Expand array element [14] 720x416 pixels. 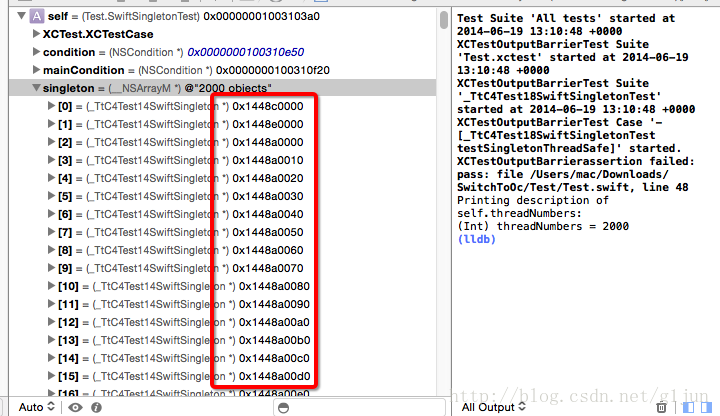51,357
